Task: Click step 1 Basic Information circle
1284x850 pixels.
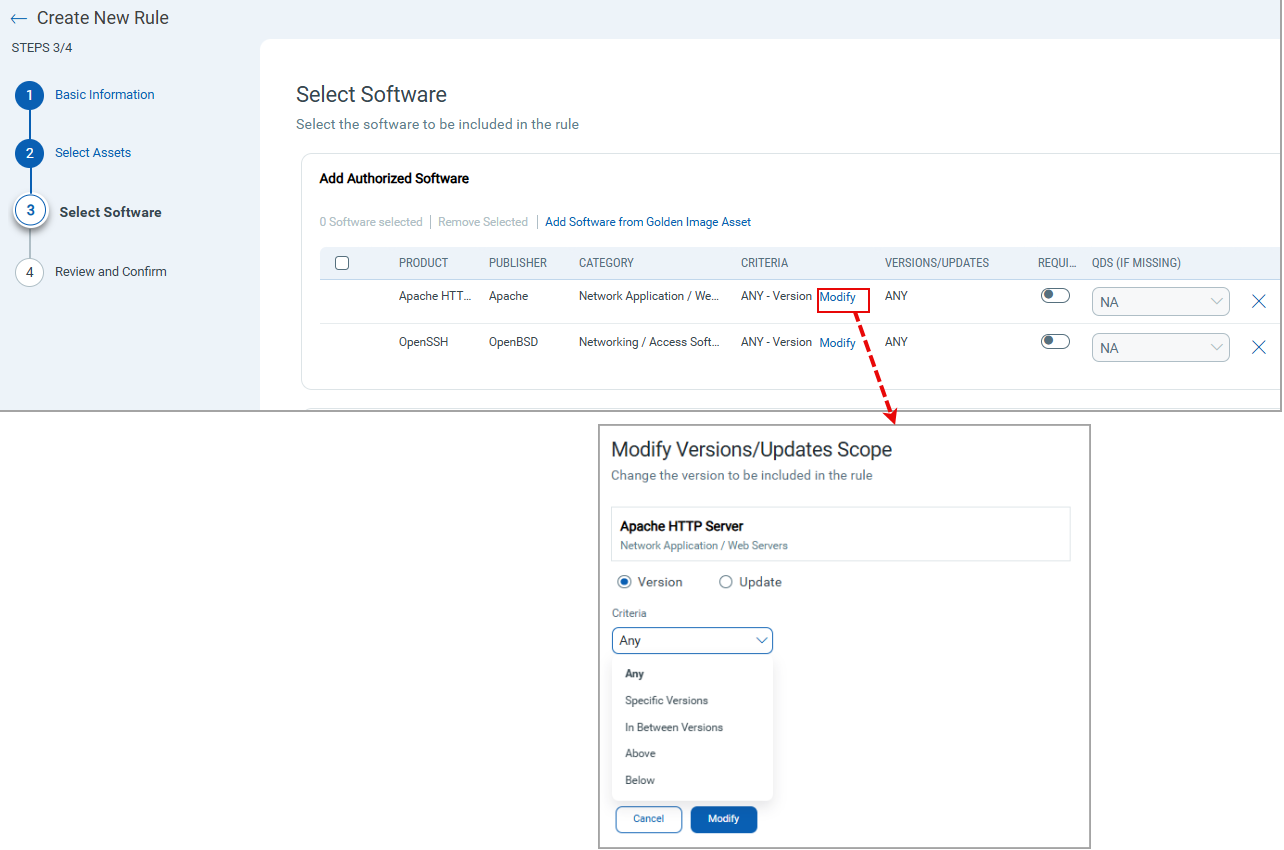Action: 29,95
